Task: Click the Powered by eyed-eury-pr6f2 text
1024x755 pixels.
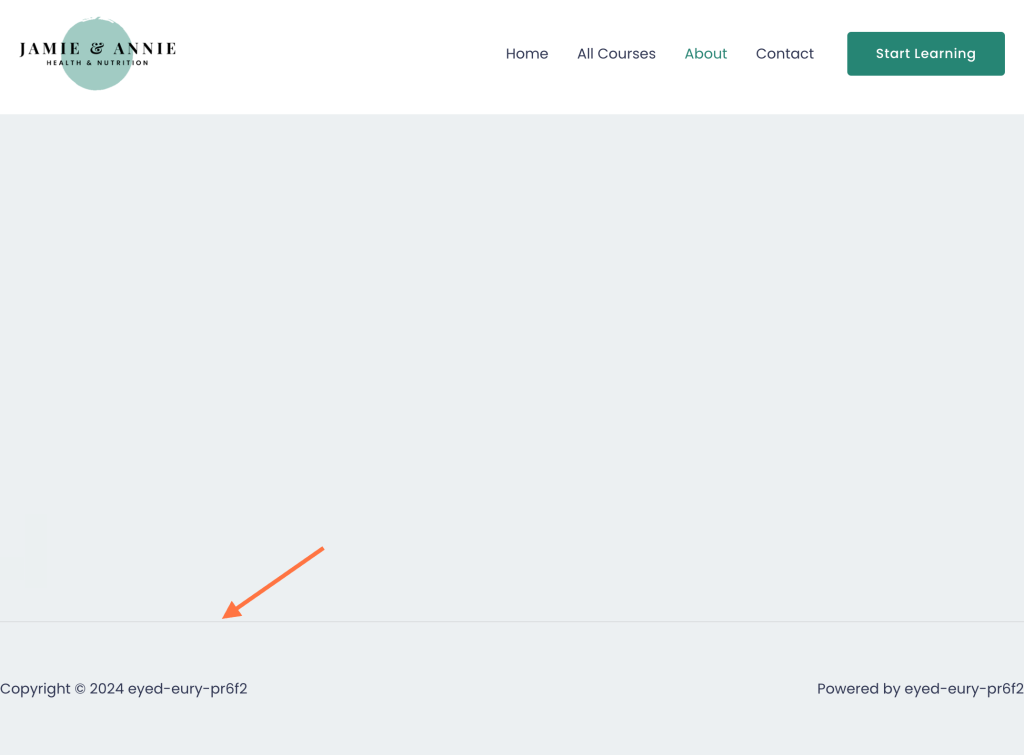Action: [920, 689]
